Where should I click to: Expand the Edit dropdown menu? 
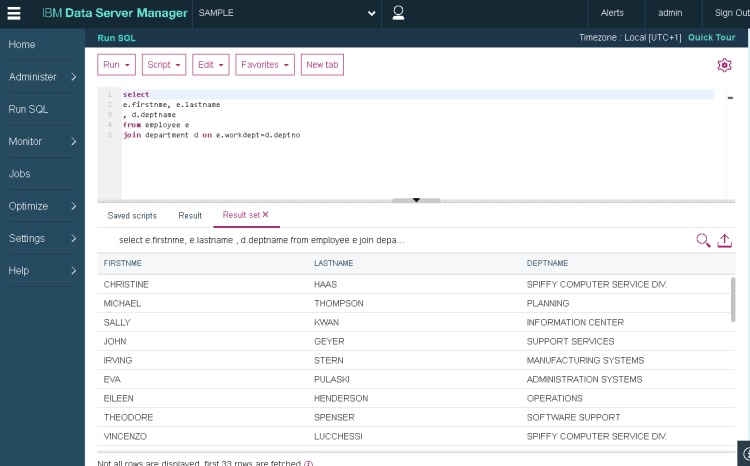pyautogui.click(x=211, y=65)
